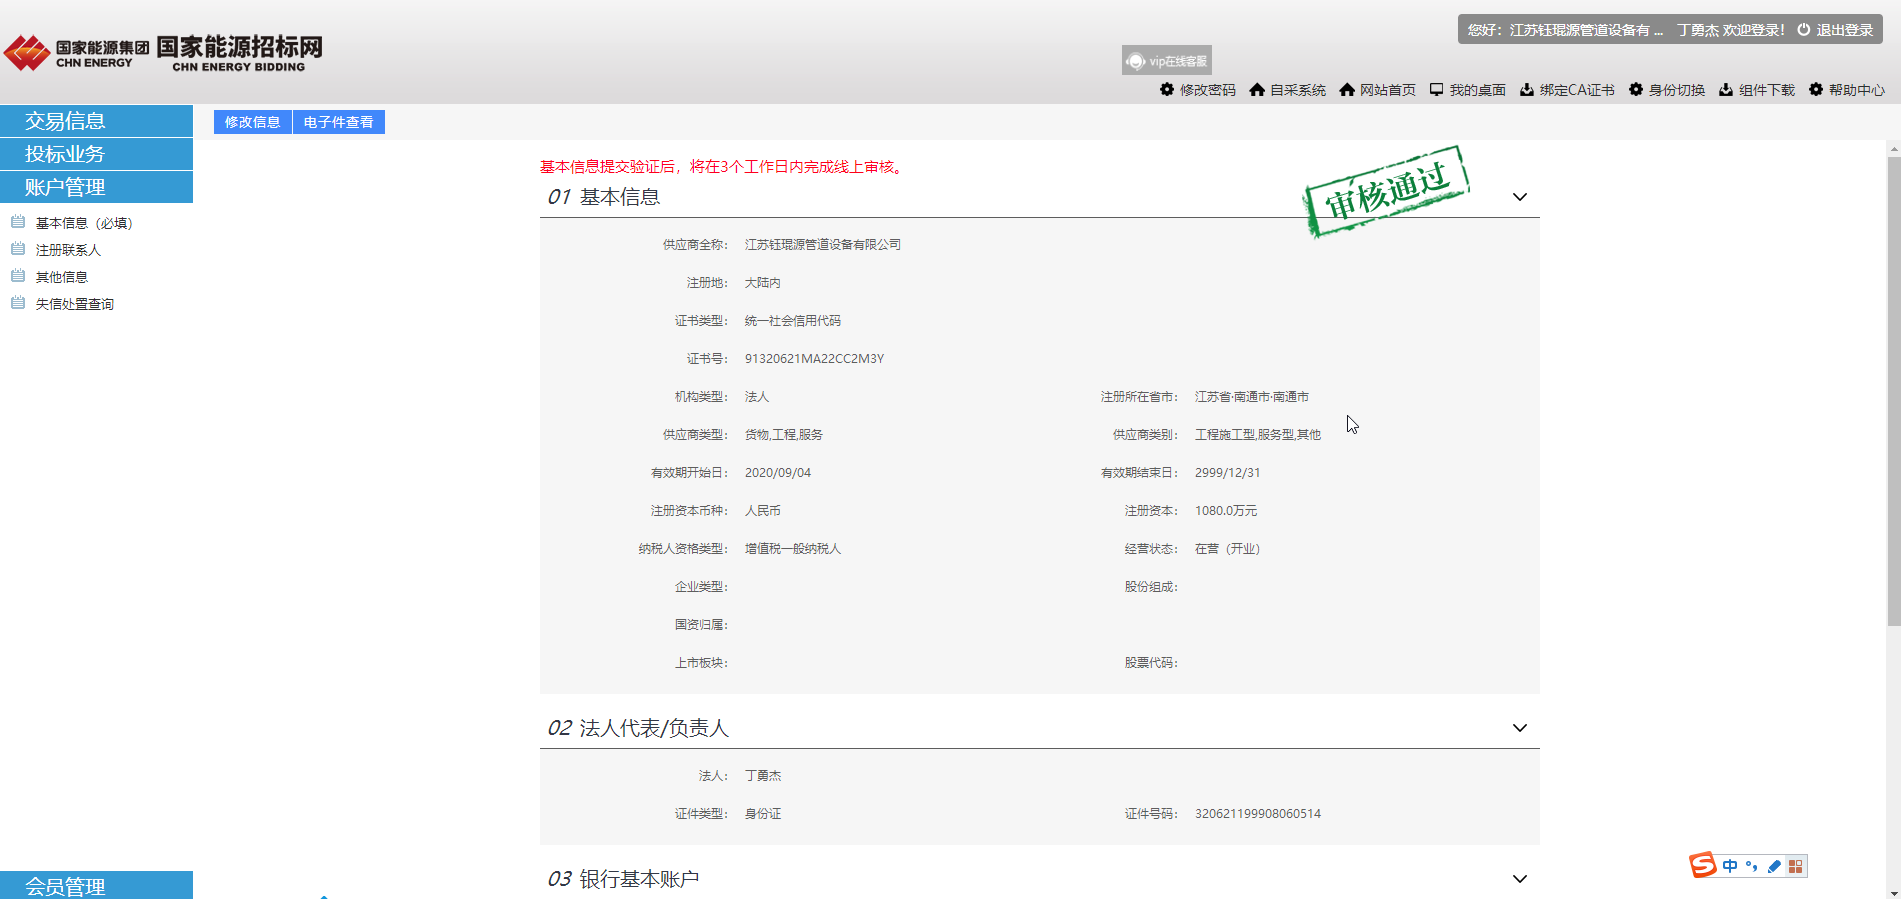Click the home icon for 网站首页
The width and height of the screenshot is (1901, 899).
1347,90
